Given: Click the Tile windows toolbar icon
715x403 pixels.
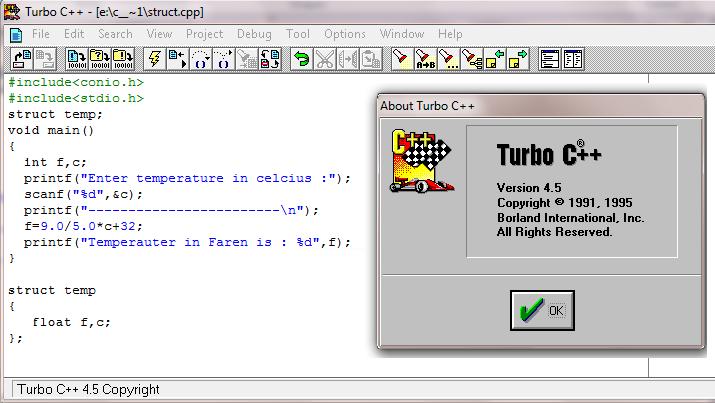Looking at the screenshot, I should [573, 59].
